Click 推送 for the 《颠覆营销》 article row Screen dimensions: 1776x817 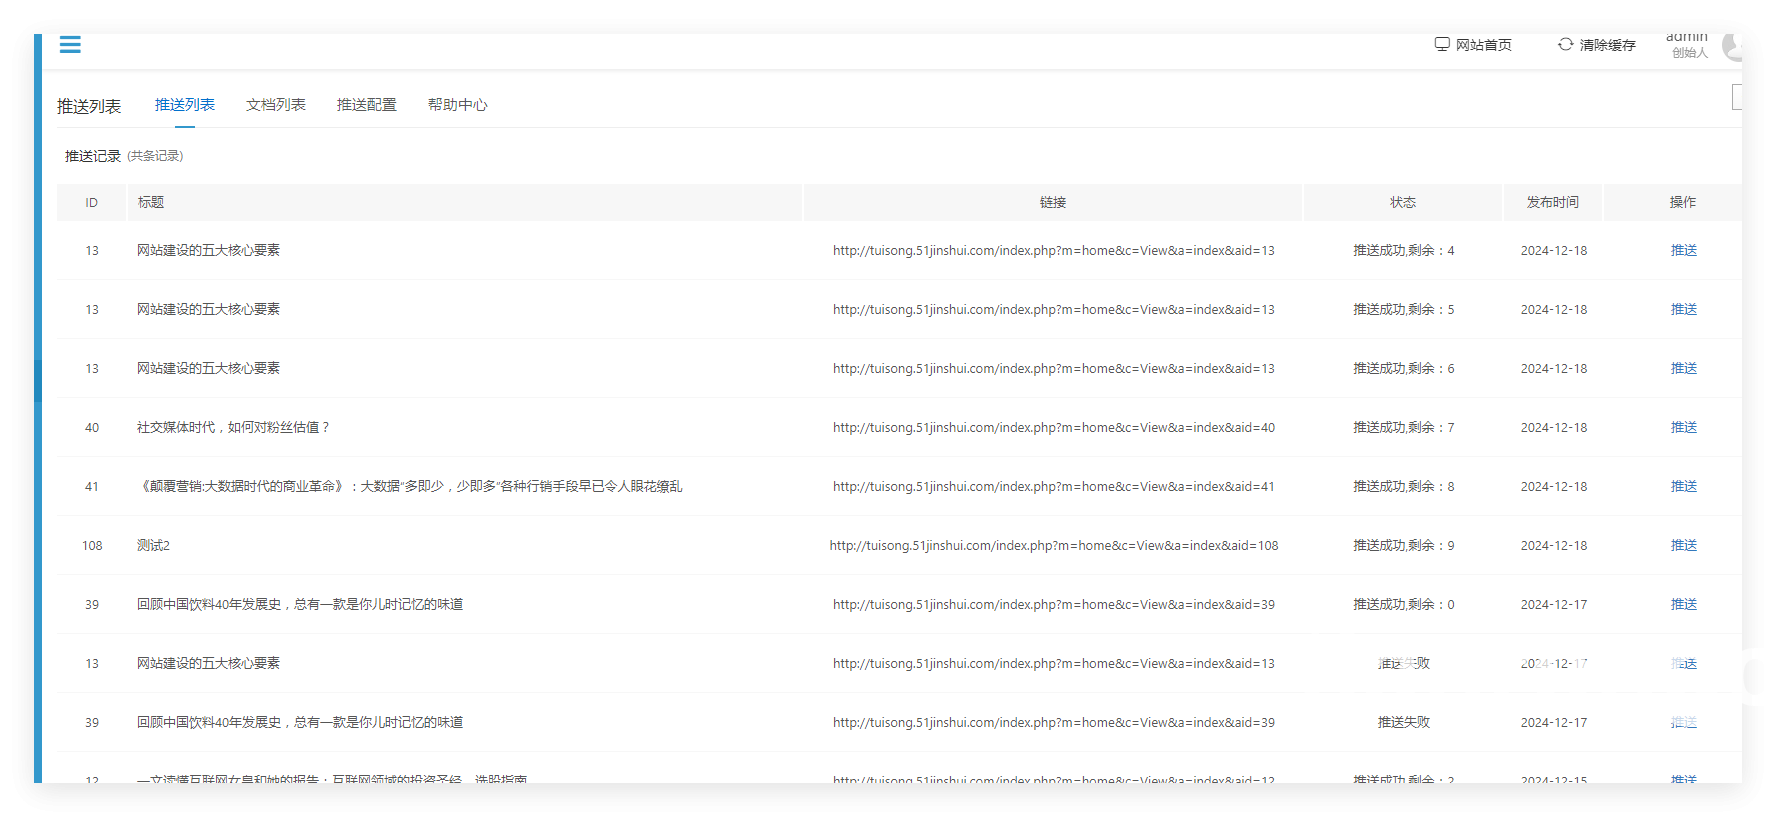point(1684,486)
